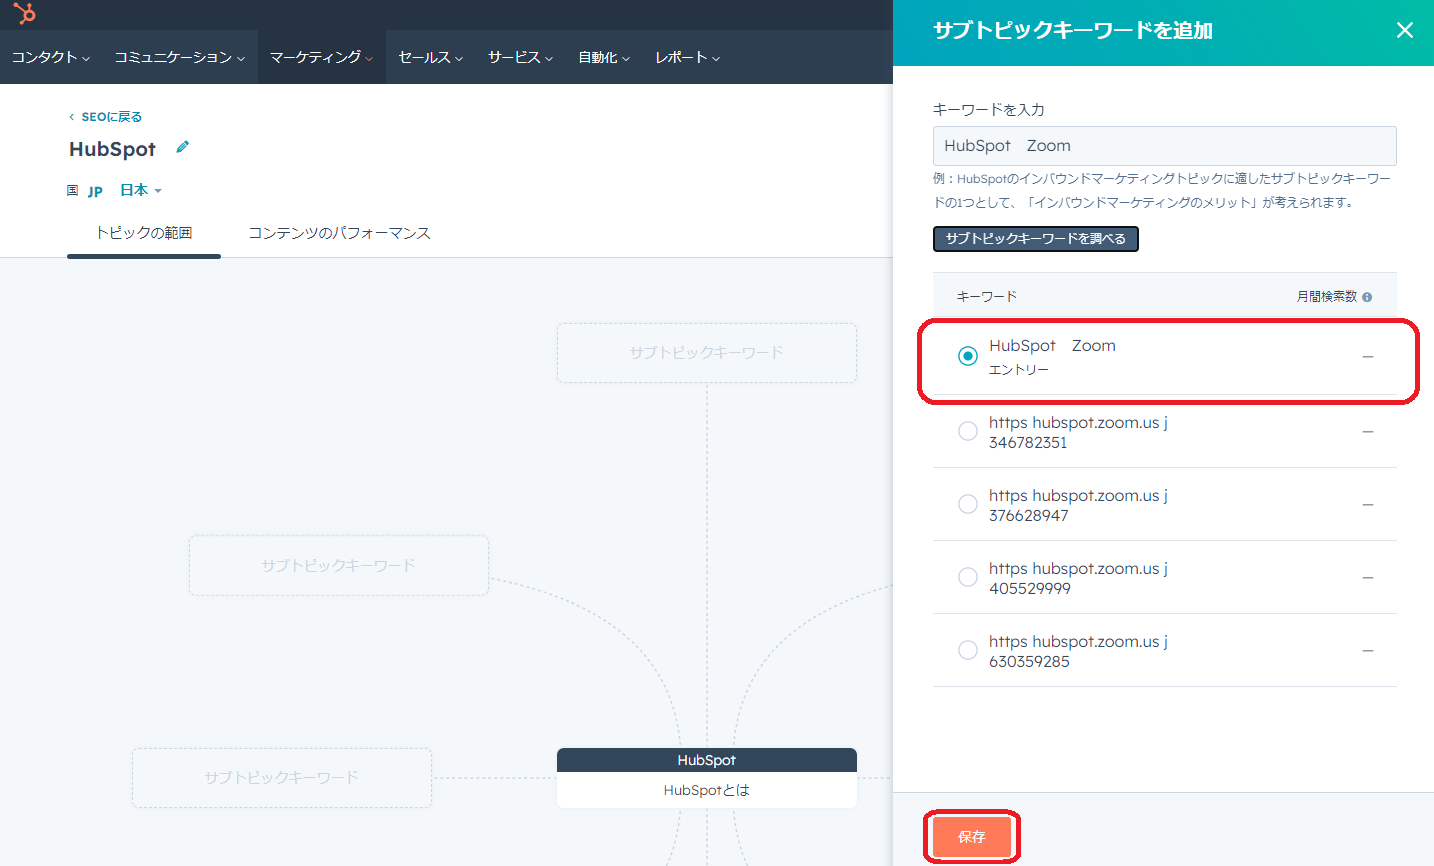Click the HubSpot sprocket logo
Screen dimensions: 1434x866
(x=24, y=13)
